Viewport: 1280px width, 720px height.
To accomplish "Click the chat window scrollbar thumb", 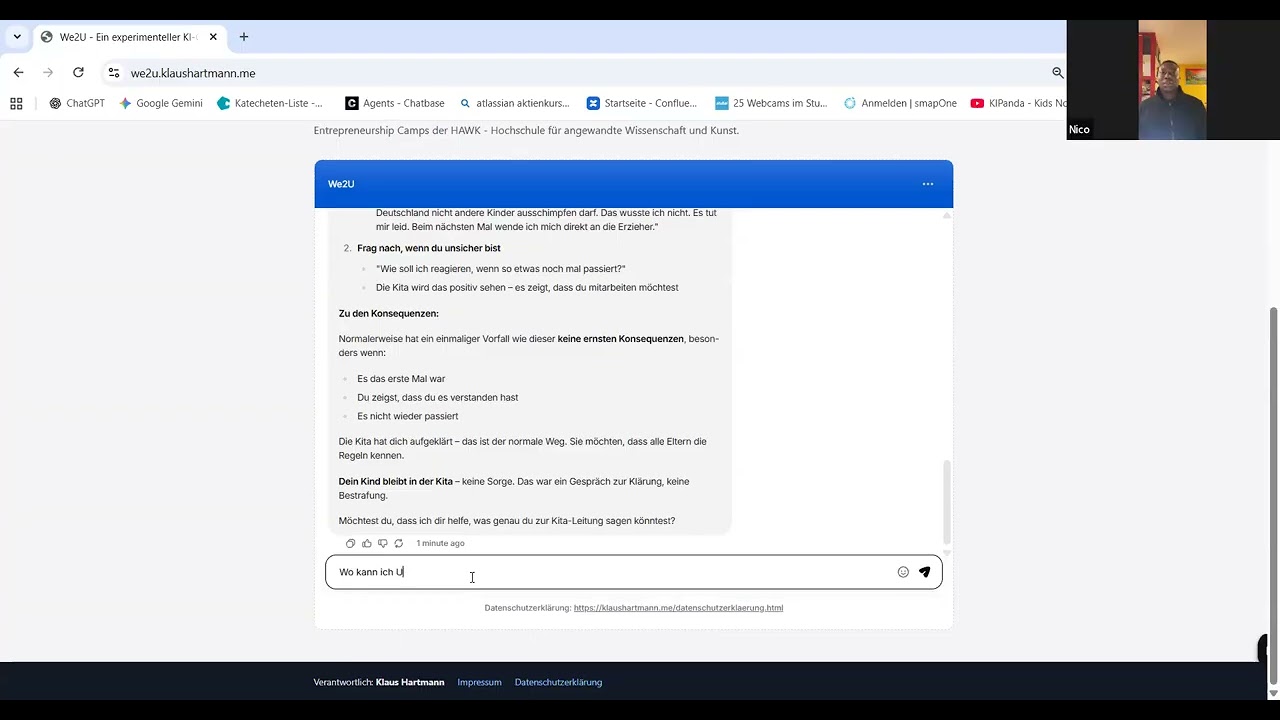I will click(x=947, y=500).
